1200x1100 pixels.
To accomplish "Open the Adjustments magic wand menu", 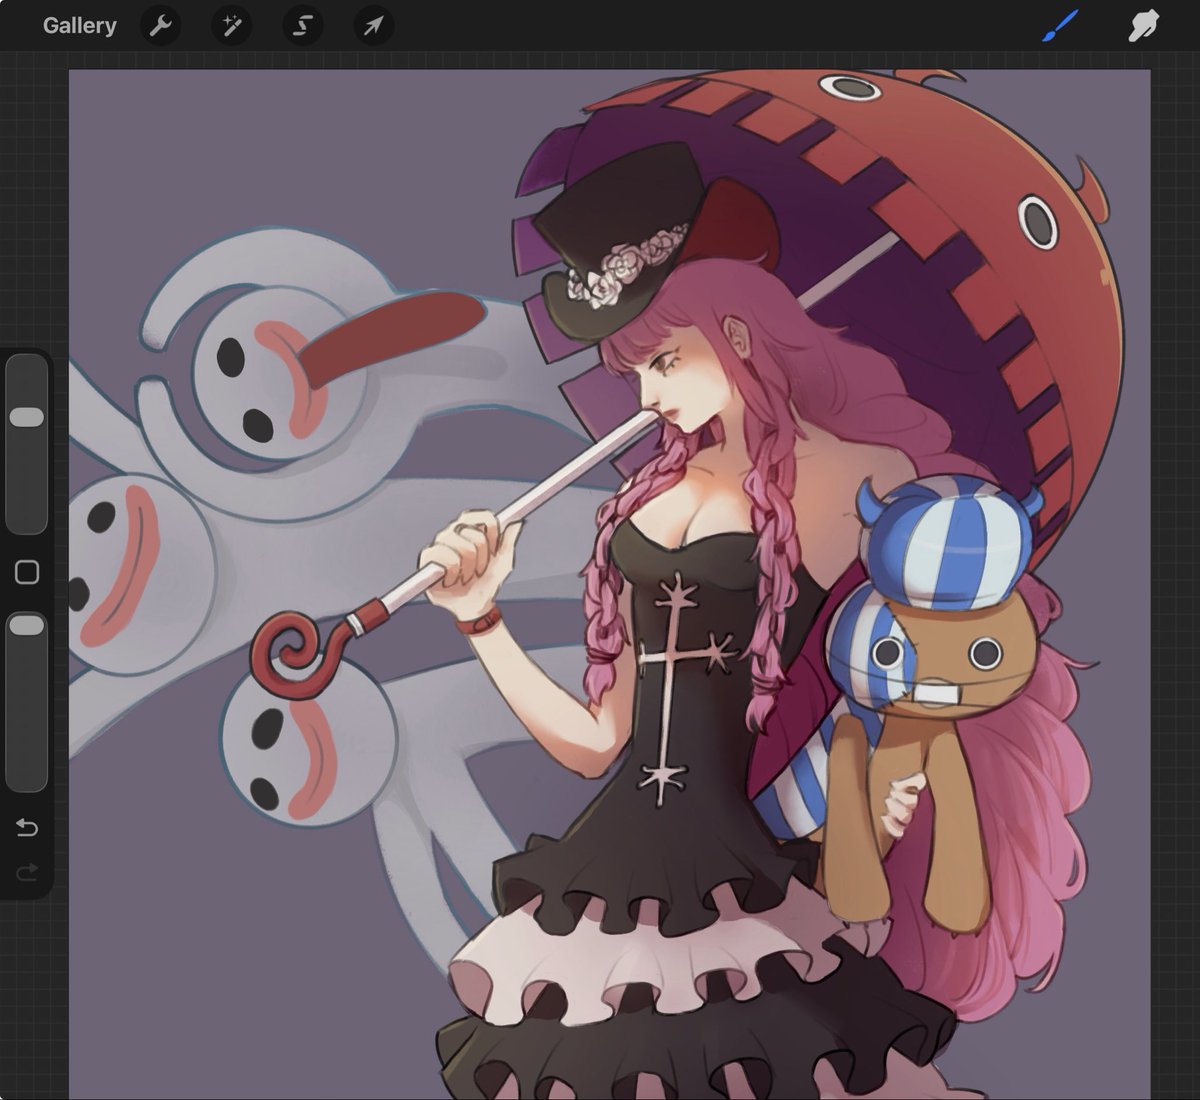I will pyautogui.click(x=231, y=26).
